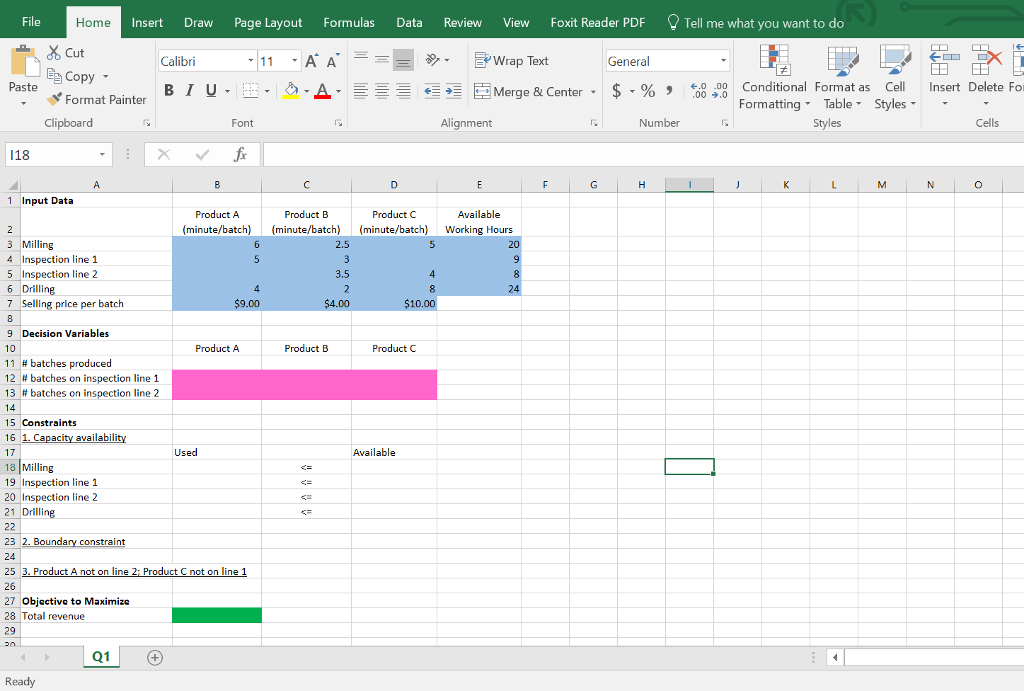
Task: Open Number format dialog launcher
Action: [725, 123]
